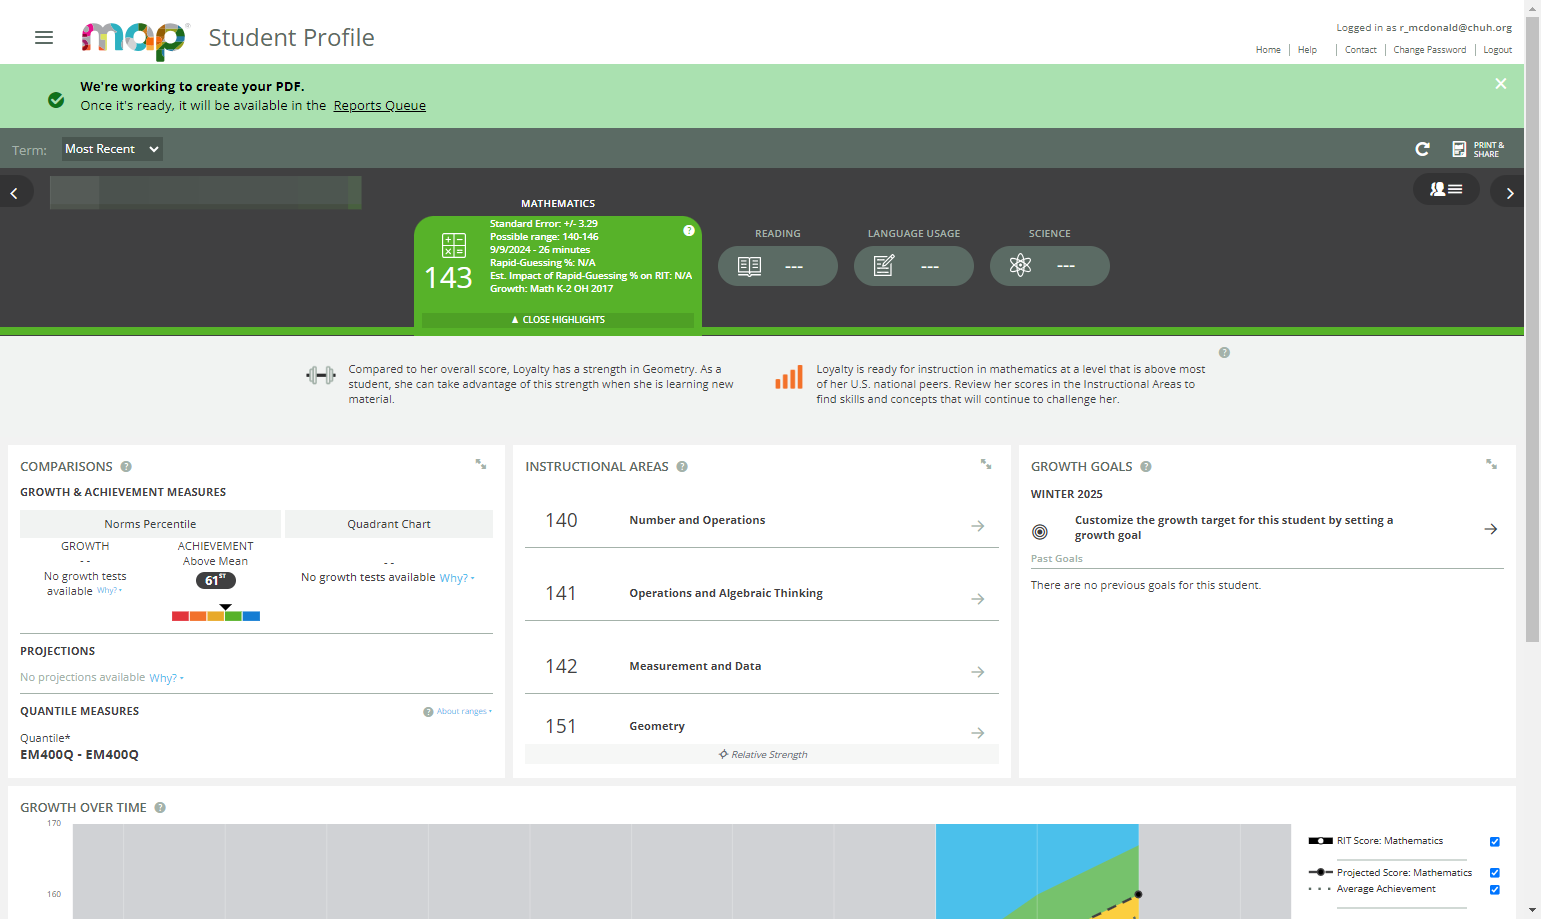Image resolution: width=1541 pixels, height=919 pixels.
Task: Click Home link
Action: pos(1268,50)
